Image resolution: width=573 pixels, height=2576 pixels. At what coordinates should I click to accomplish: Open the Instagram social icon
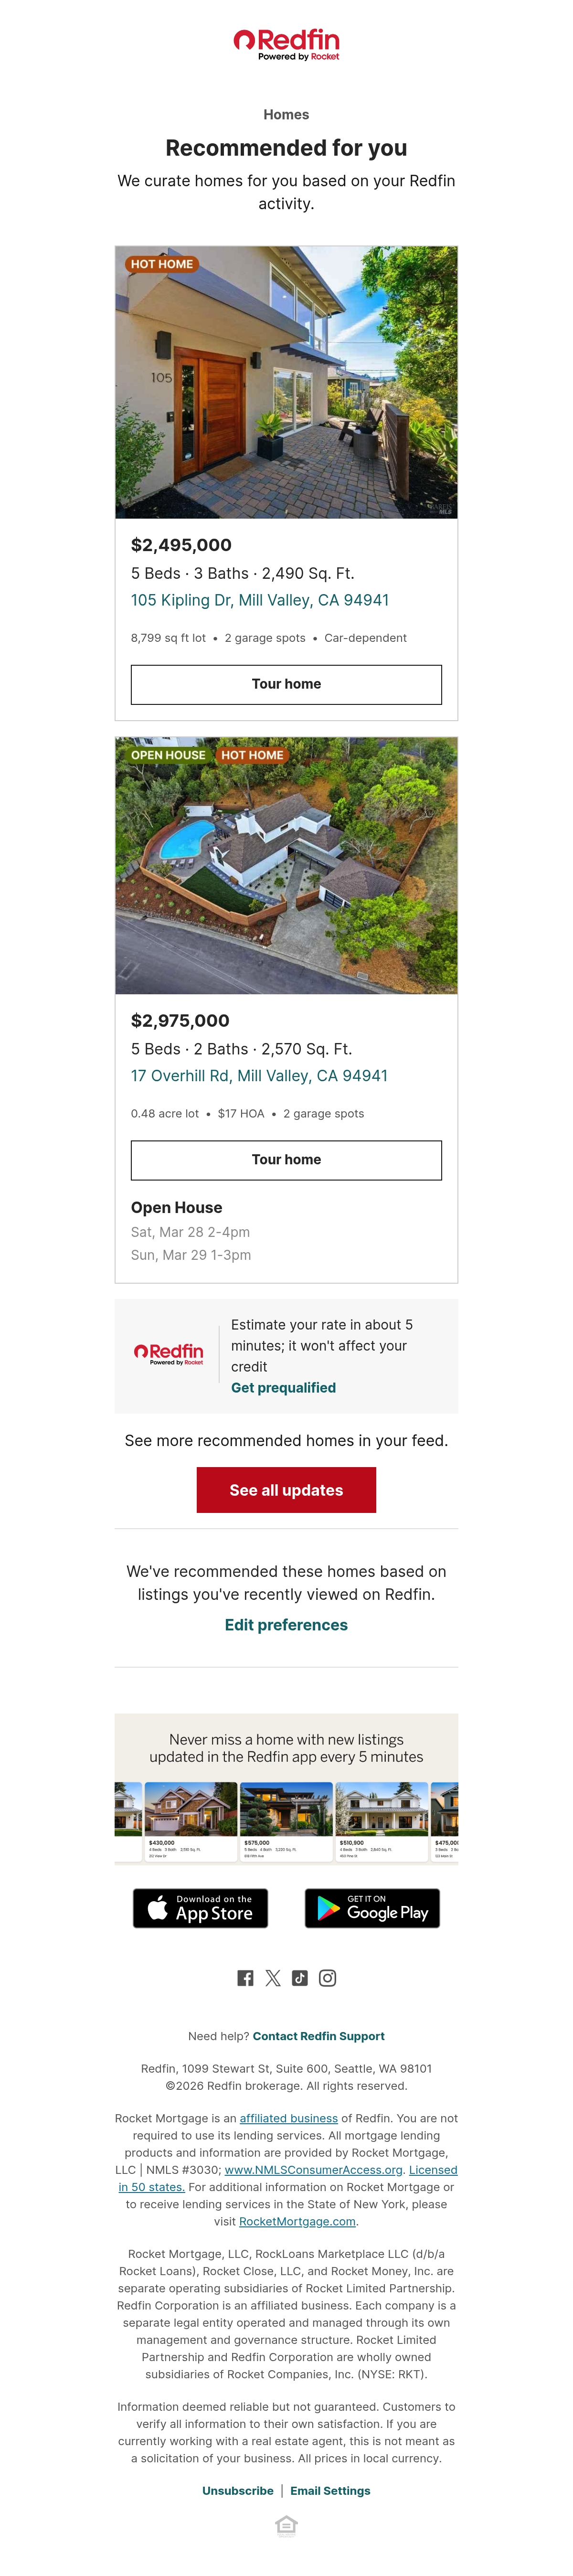[327, 1977]
